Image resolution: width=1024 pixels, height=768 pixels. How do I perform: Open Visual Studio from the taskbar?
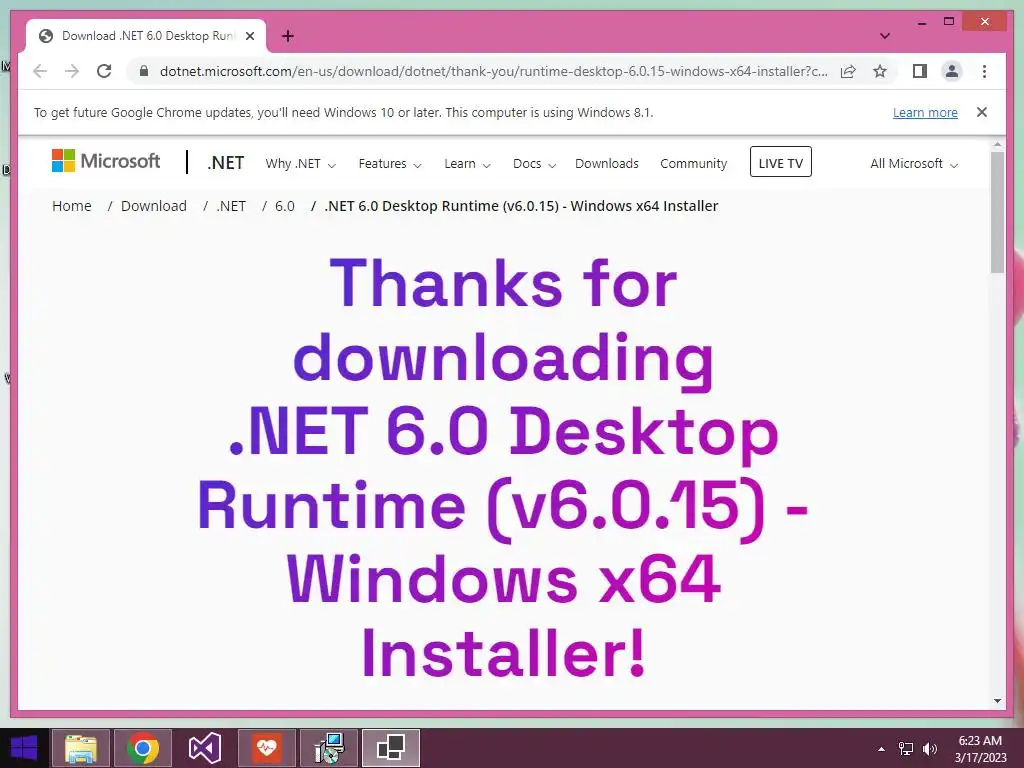tap(204, 748)
